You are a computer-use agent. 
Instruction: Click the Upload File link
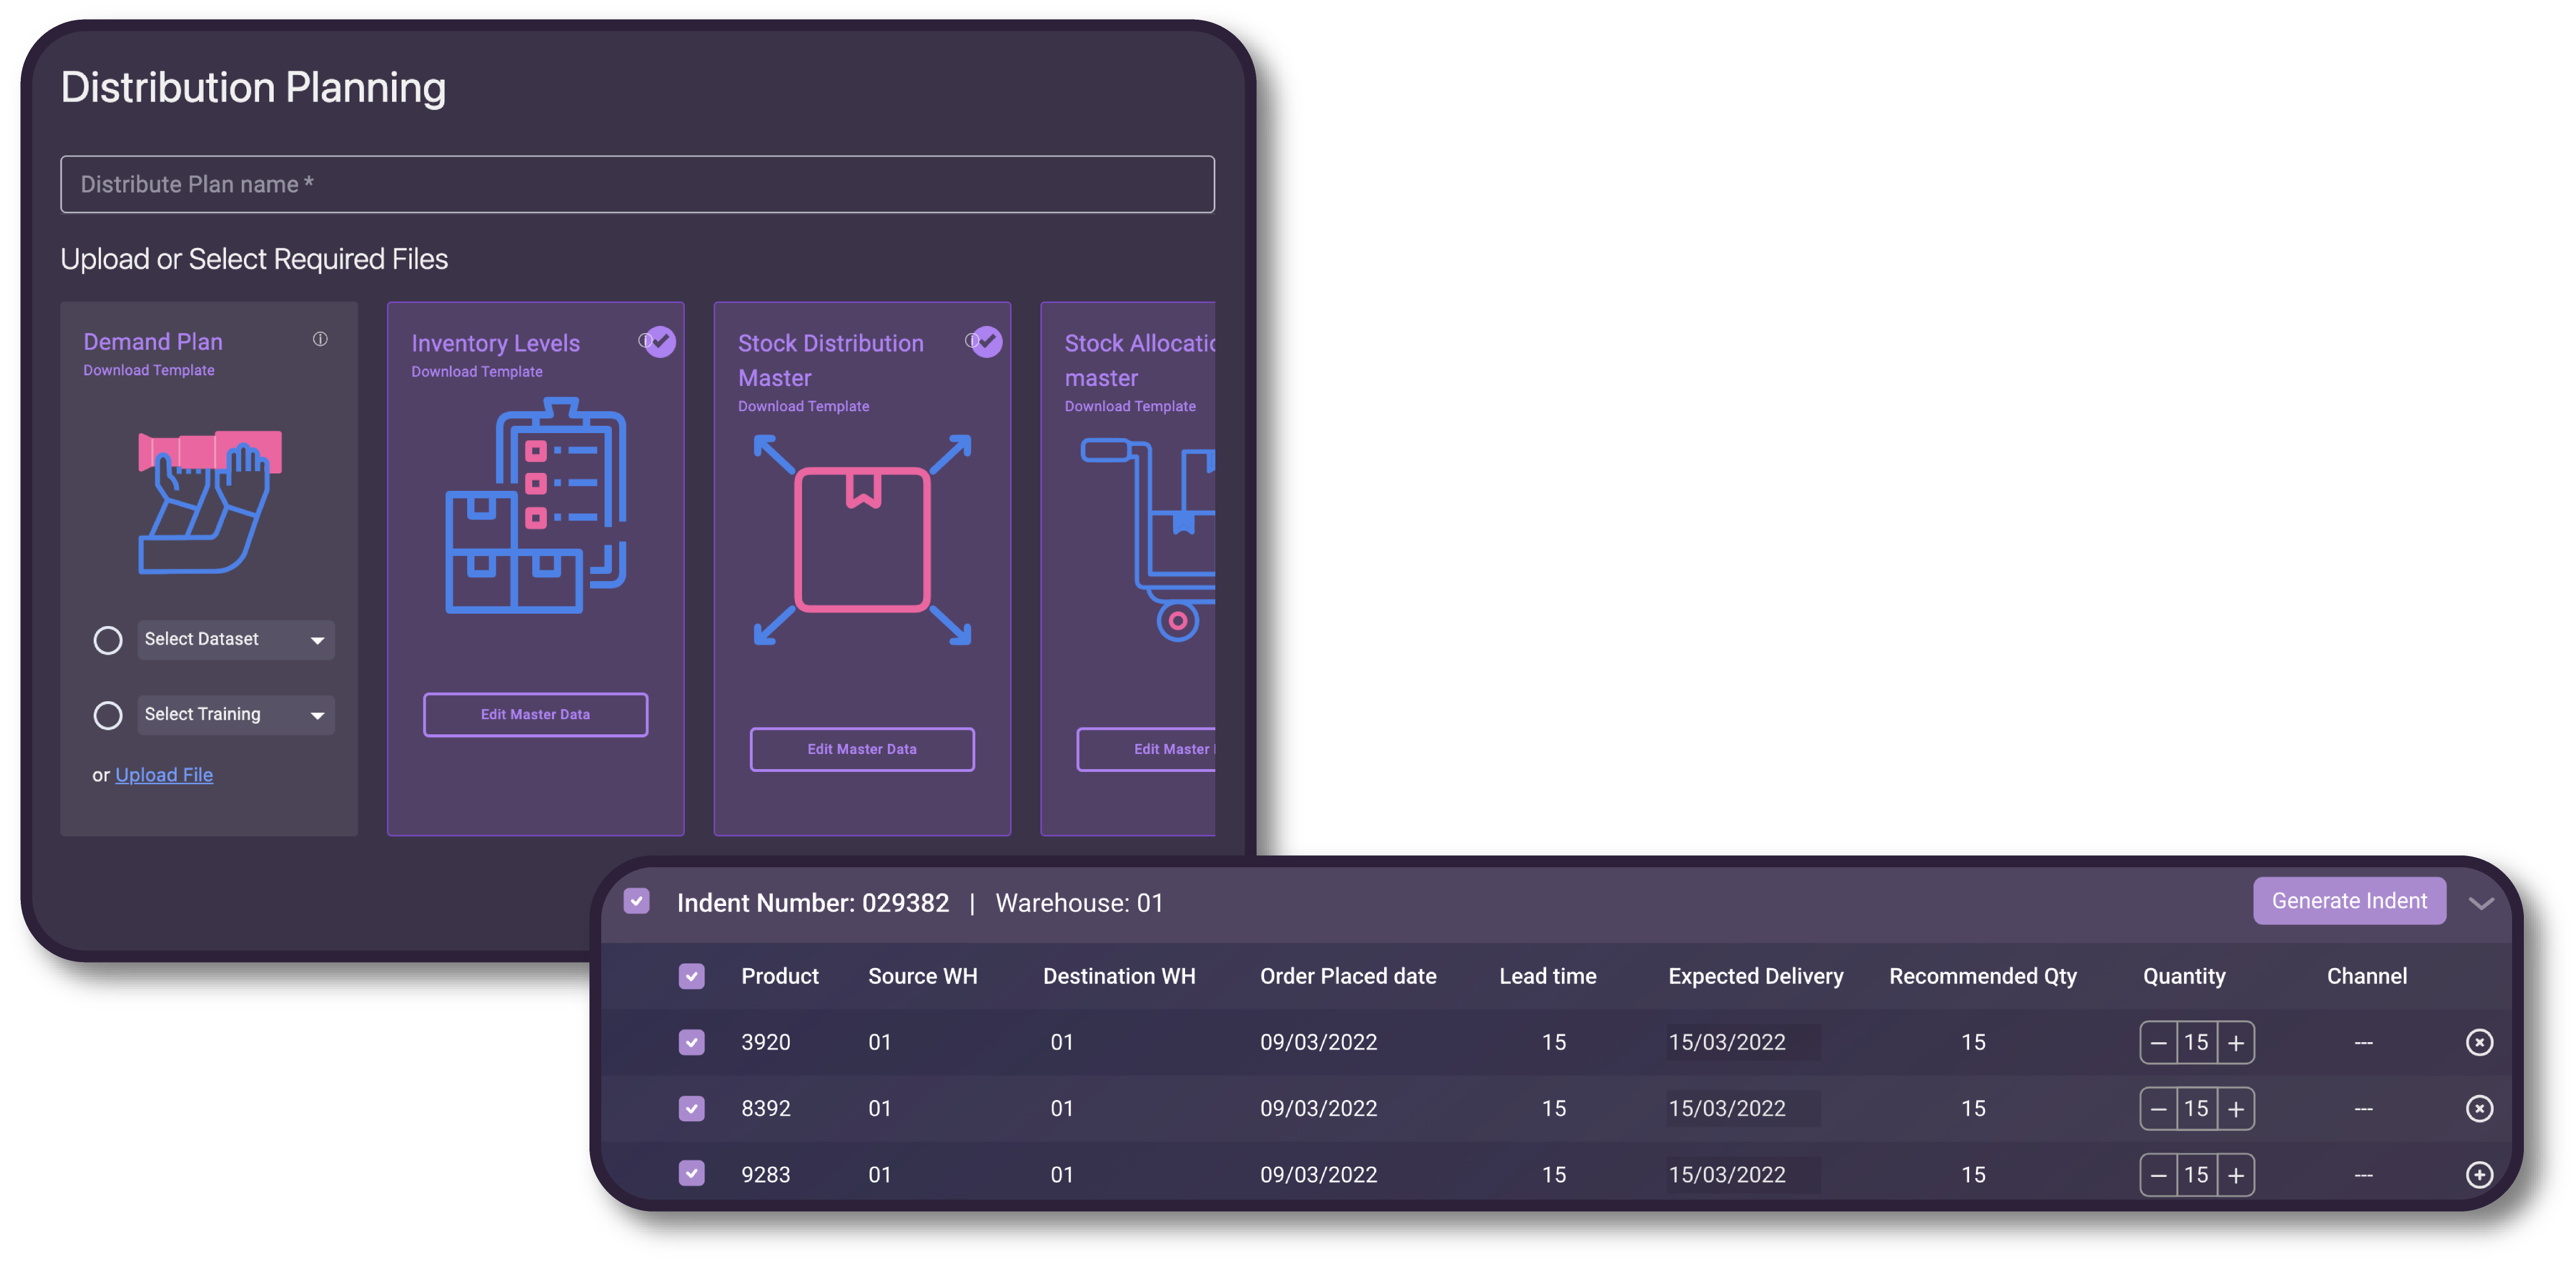tap(164, 774)
